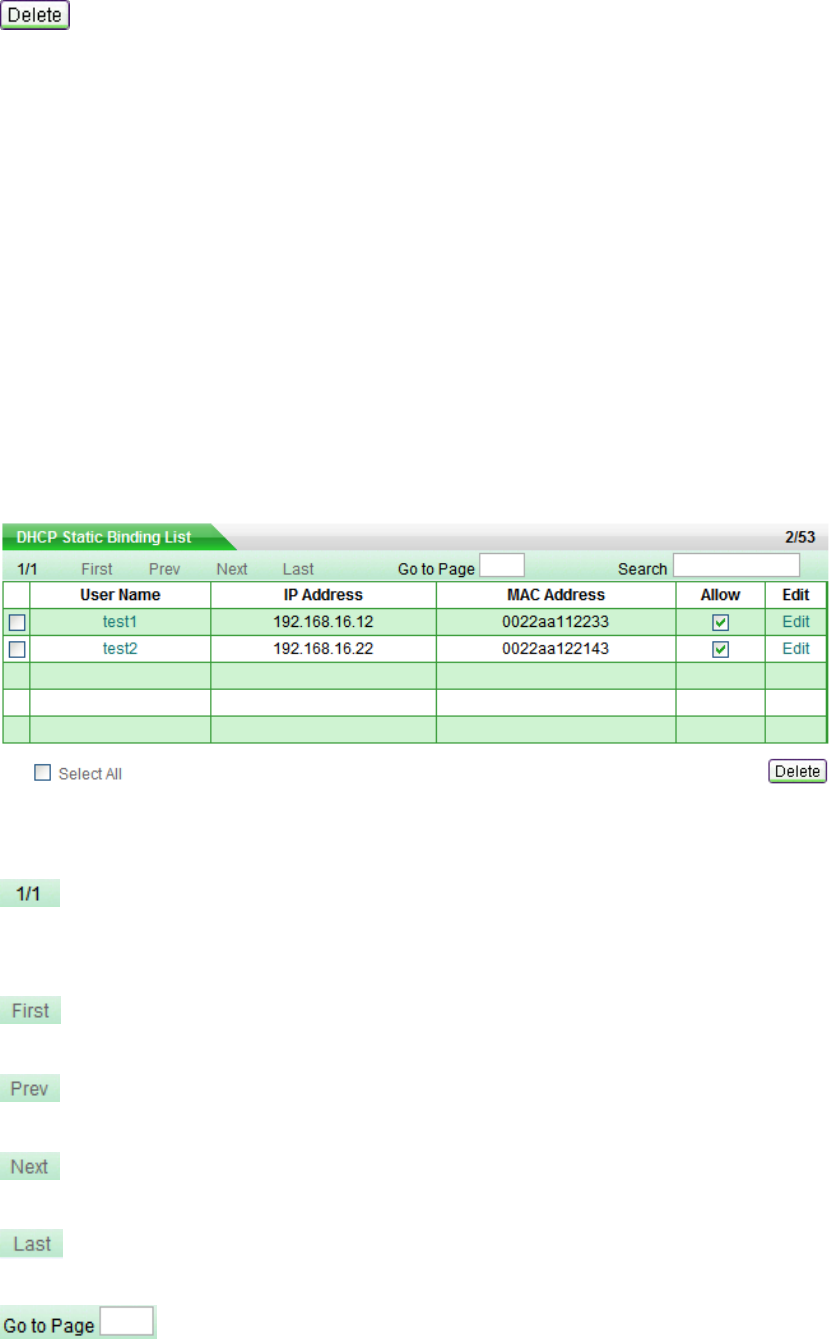The image size is (831, 1339).
Task: Click Last in the table pagination bar
Action: (298, 569)
